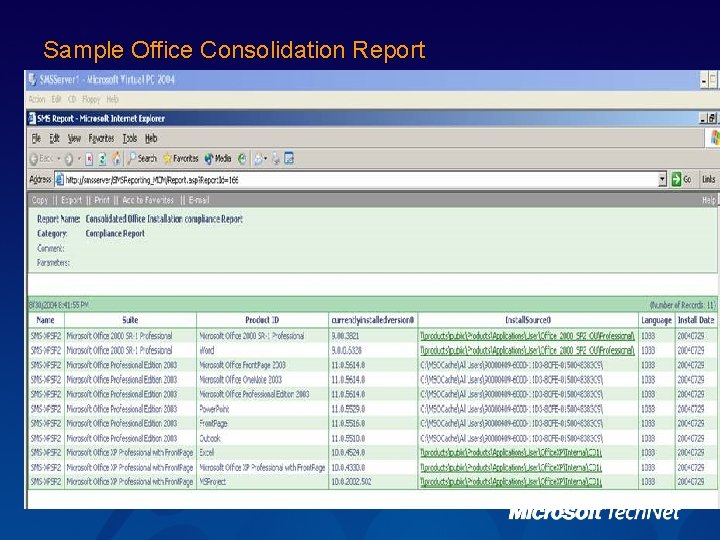Click the page icon in address bar
720x540 pixels.
60,180
